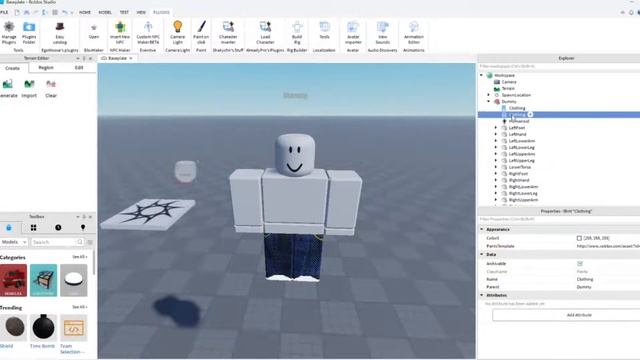Select the Terrain Editor Create tab
This screenshot has width=640, height=360.
(x=13, y=68)
